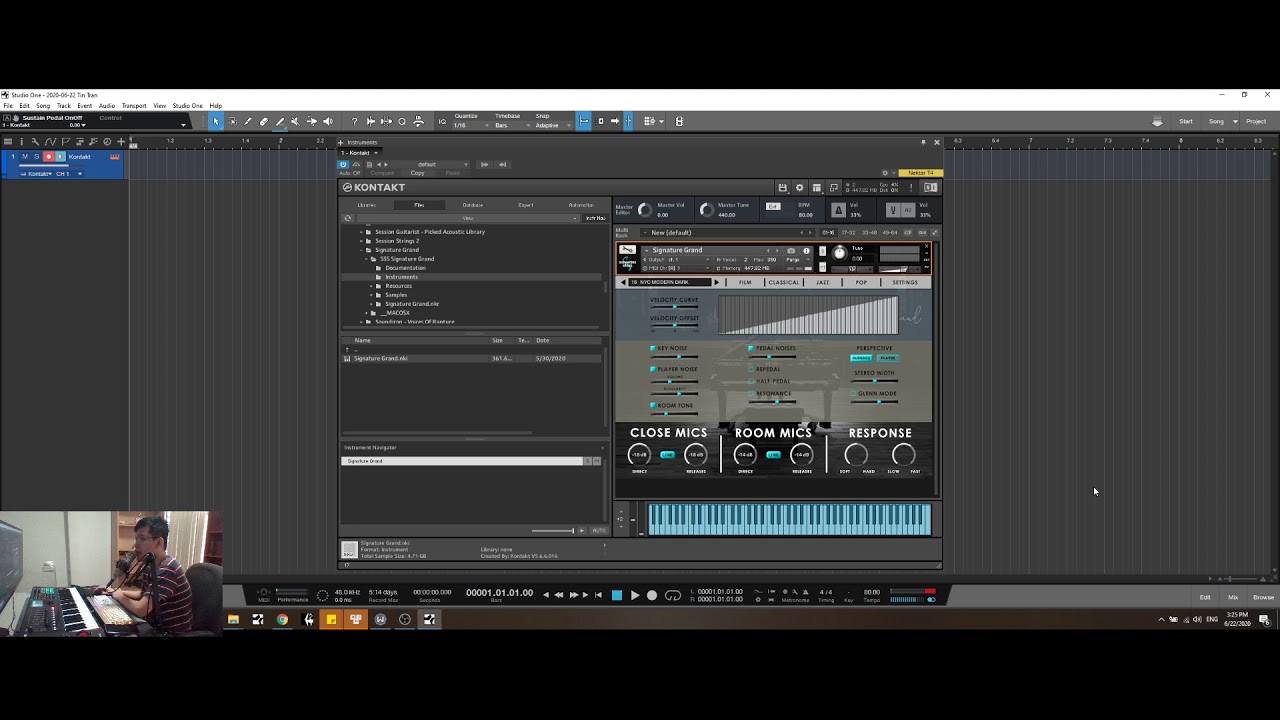Toggle monitor on Kontakt track
This screenshot has width=1280, height=720.
click(59, 157)
